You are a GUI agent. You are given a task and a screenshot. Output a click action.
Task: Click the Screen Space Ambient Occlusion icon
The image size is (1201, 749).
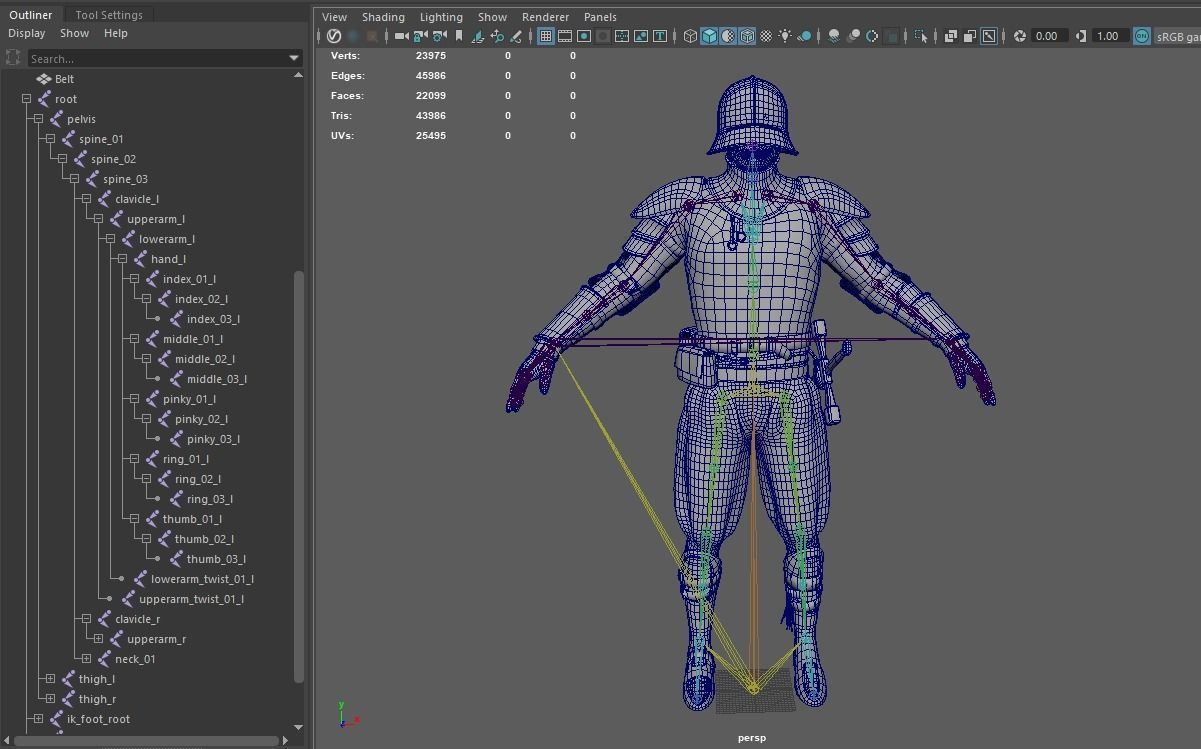834,36
